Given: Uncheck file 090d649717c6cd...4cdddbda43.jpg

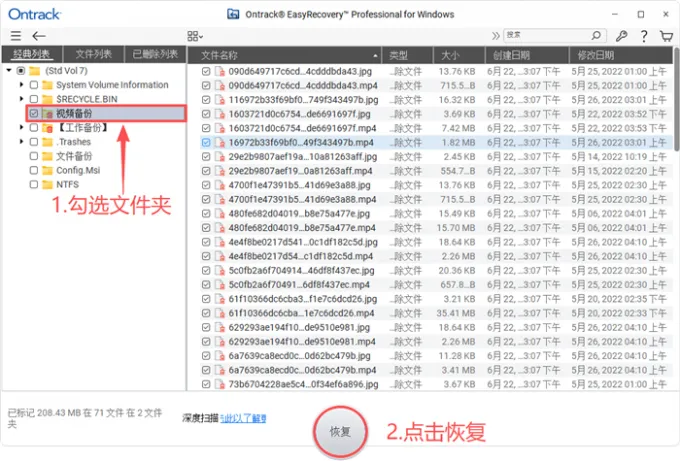Looking at the screenshot, I should (206, 71).
